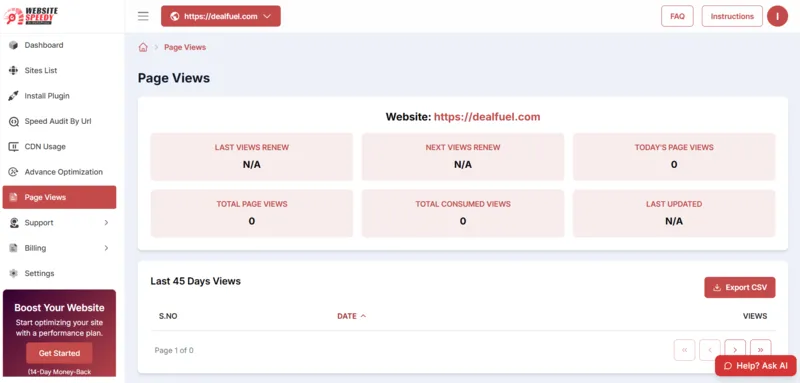Click the Next Views Renew card

463,157
